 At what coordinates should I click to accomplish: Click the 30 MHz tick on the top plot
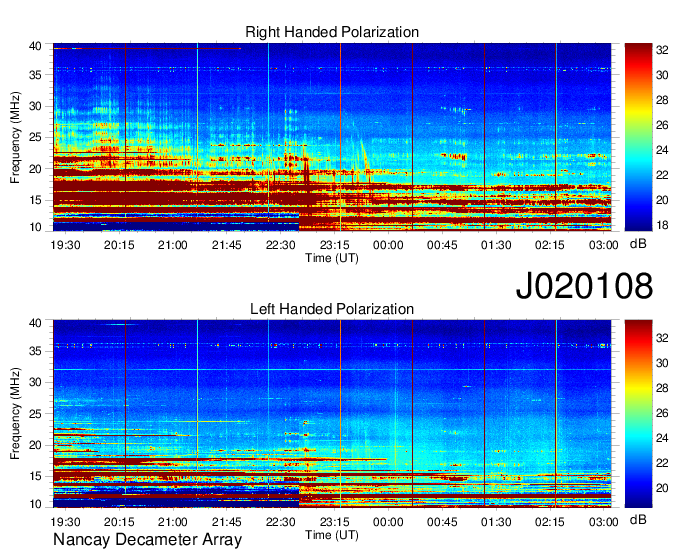35,106
